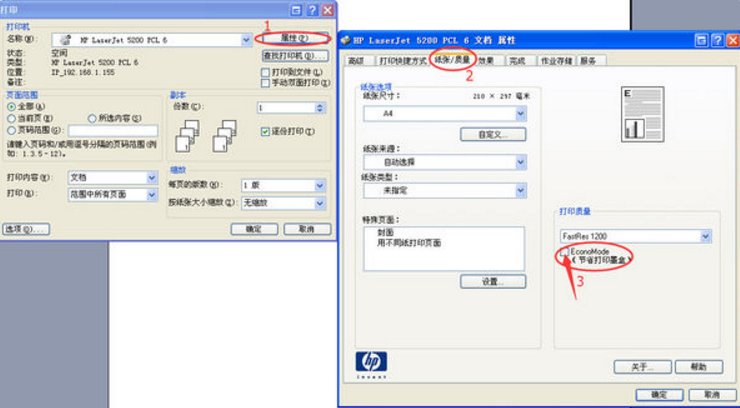Click the page preview thumbnail

click(x=642, y=114)
